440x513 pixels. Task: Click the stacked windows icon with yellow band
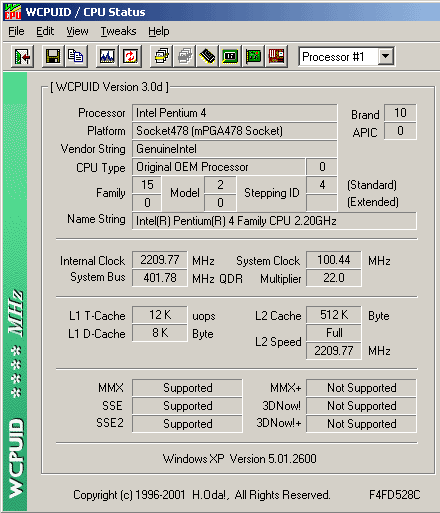click(x=161, y=56)
